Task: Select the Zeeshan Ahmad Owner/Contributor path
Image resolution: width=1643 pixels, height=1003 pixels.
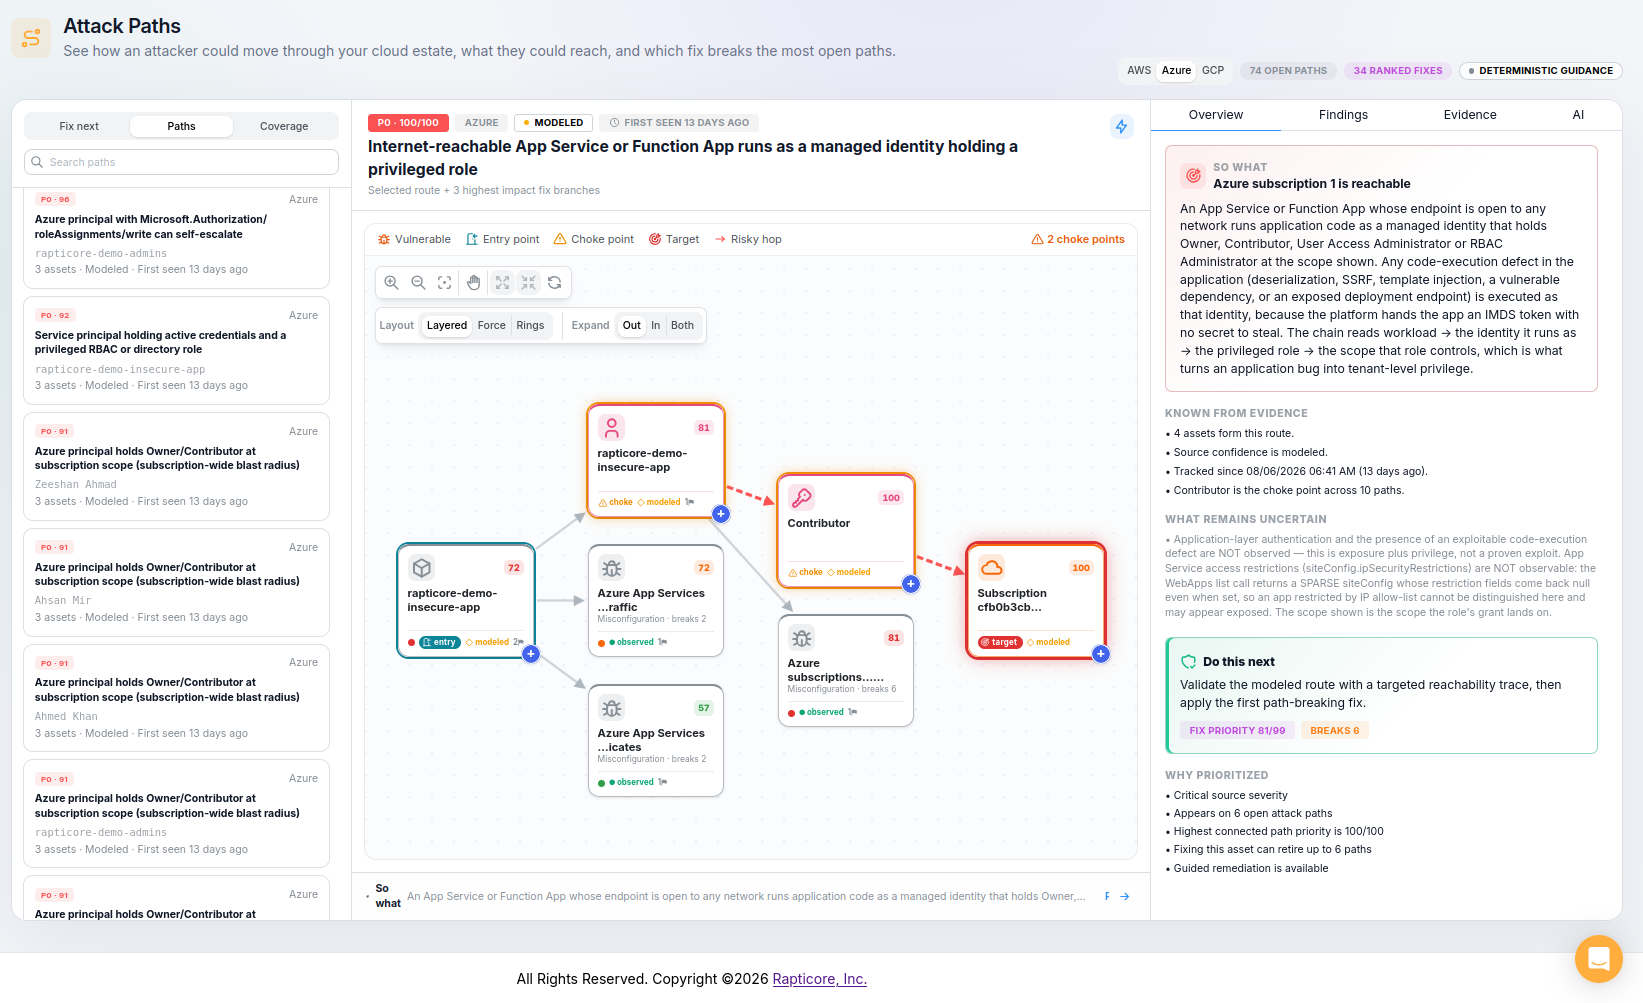Action: (x=176, y=467)
